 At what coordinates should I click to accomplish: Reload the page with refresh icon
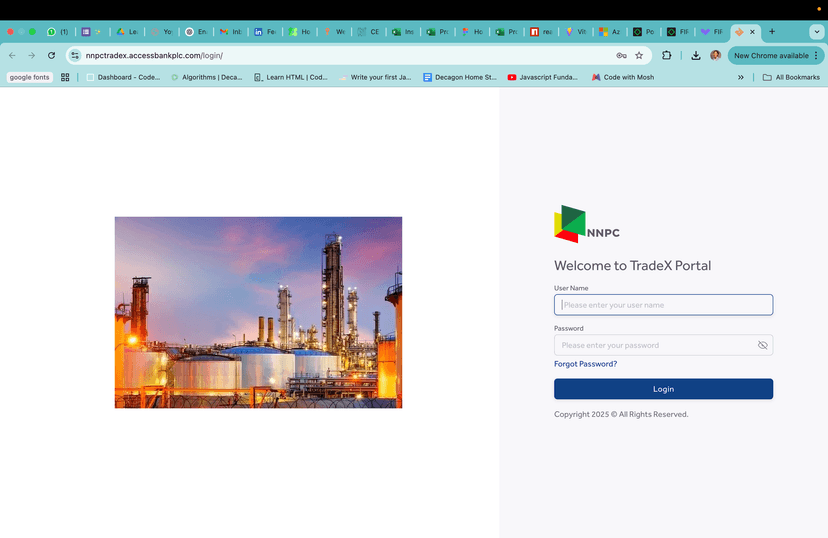tap(51, 56)
